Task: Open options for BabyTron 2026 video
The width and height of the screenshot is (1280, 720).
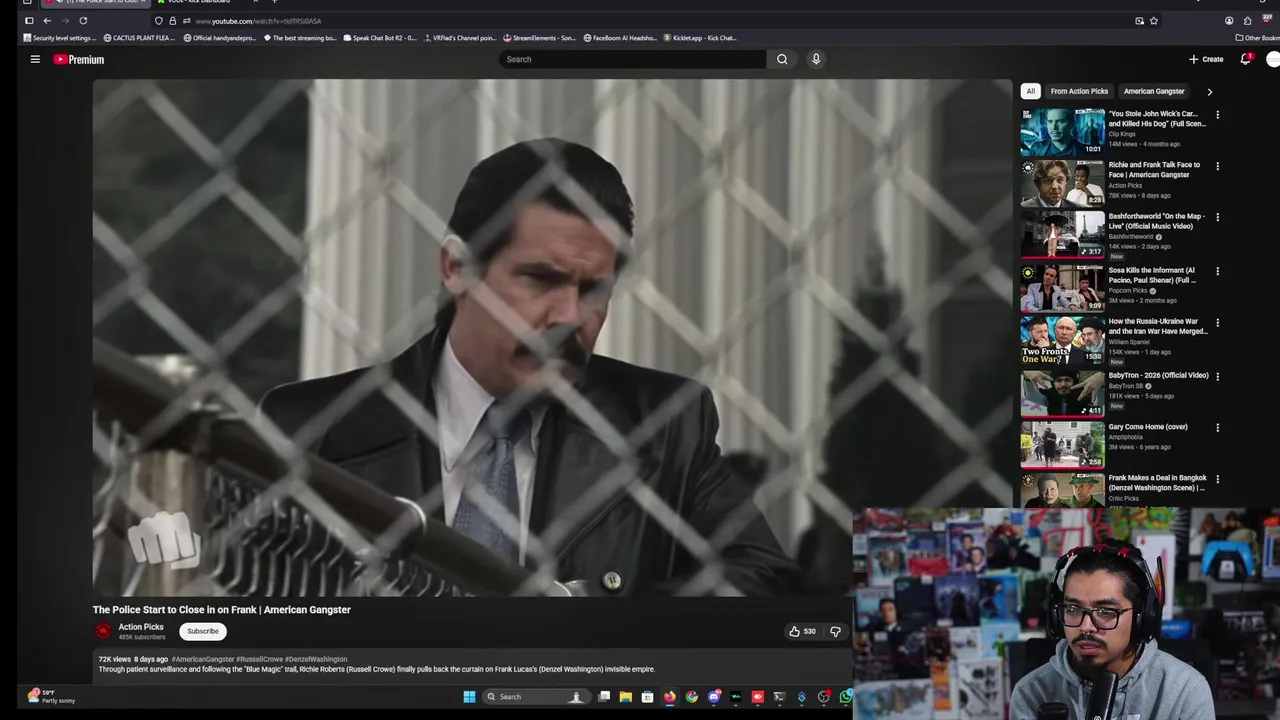Action: pos(1217,376)
